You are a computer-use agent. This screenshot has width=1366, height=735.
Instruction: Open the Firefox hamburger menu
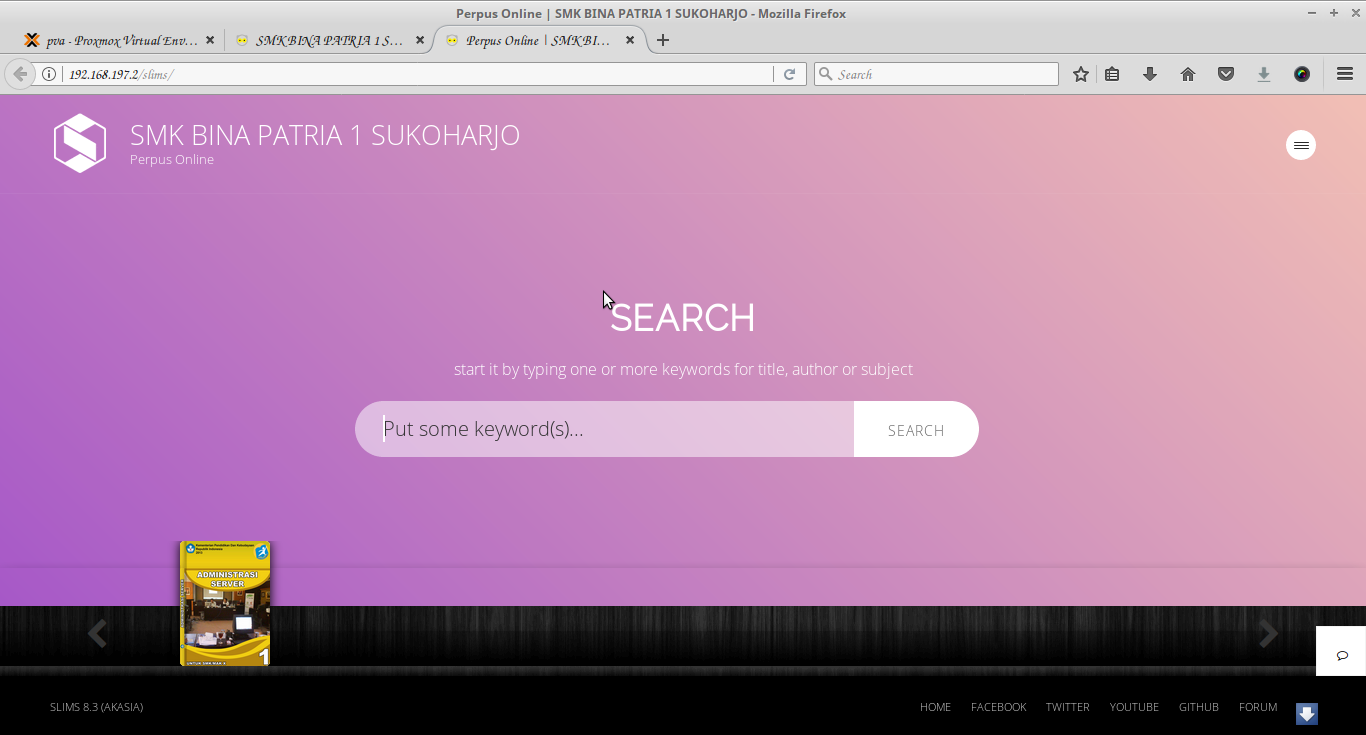(1345, 74)
